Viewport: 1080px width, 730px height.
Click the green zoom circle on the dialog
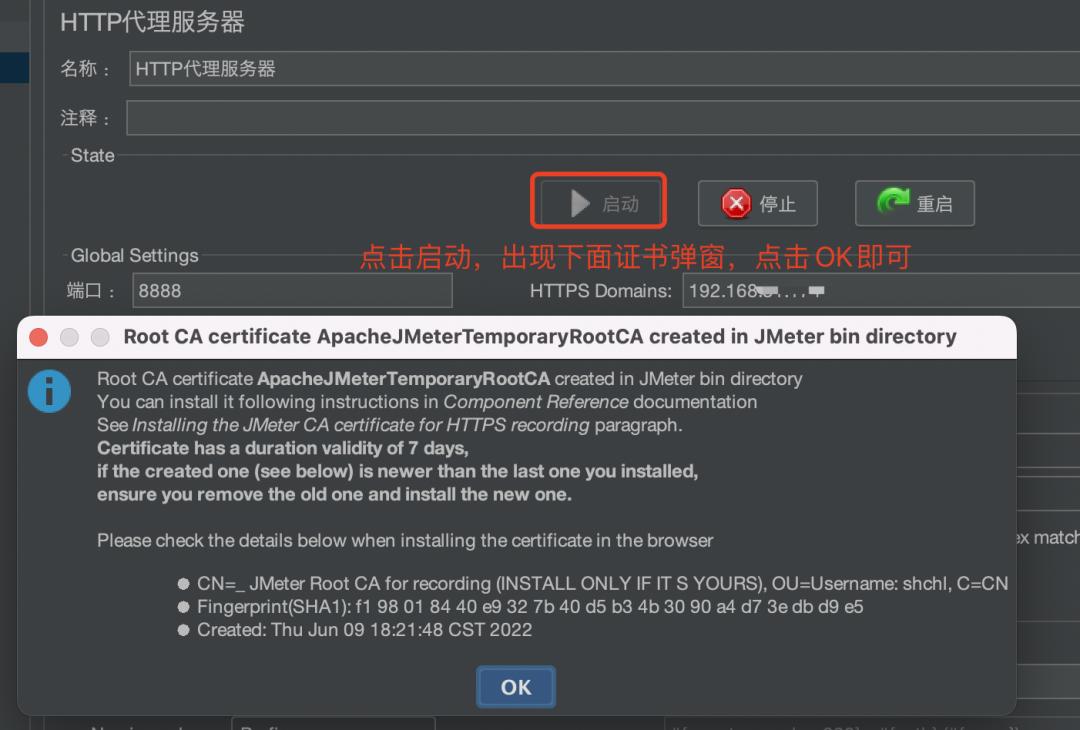pos(100,337)
